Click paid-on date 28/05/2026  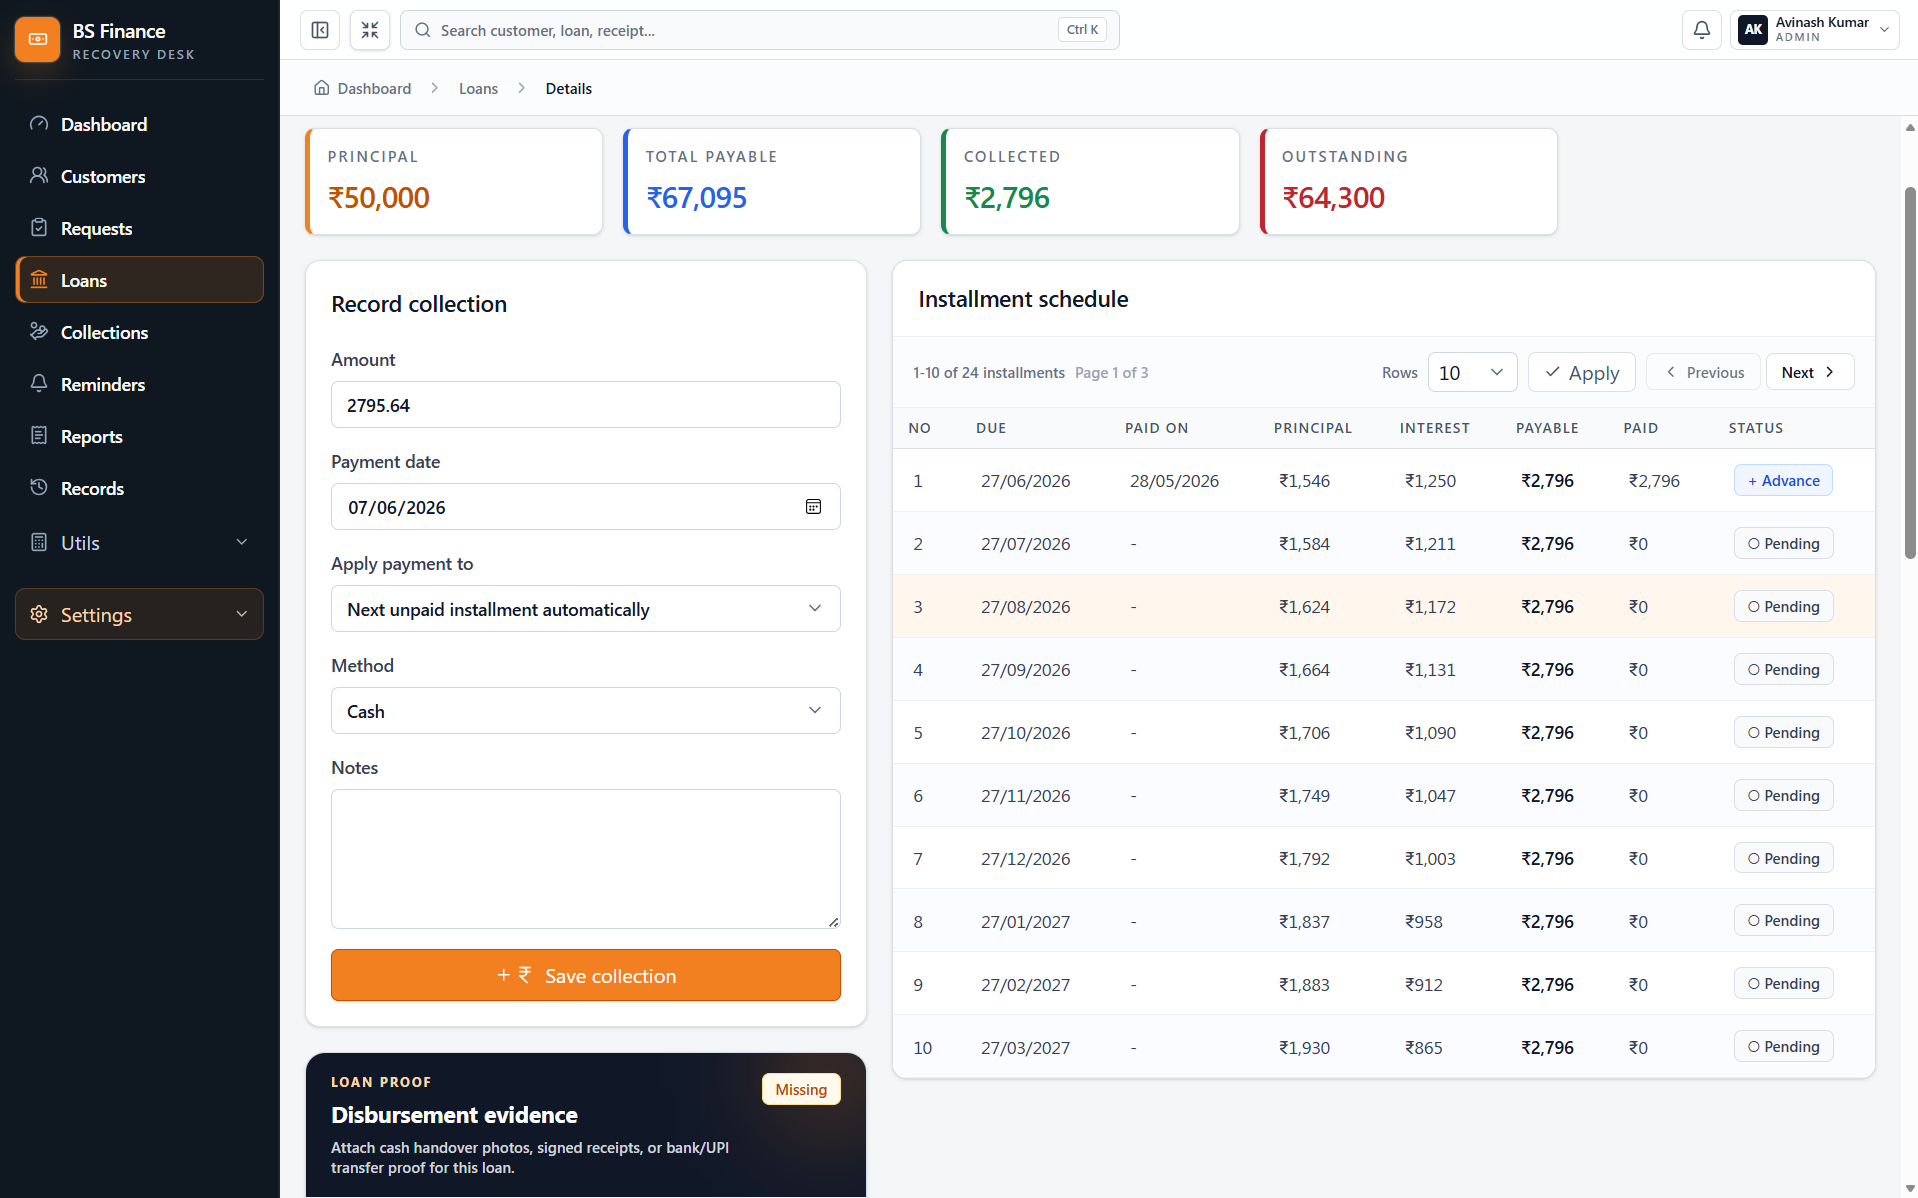pos(1174,481)
